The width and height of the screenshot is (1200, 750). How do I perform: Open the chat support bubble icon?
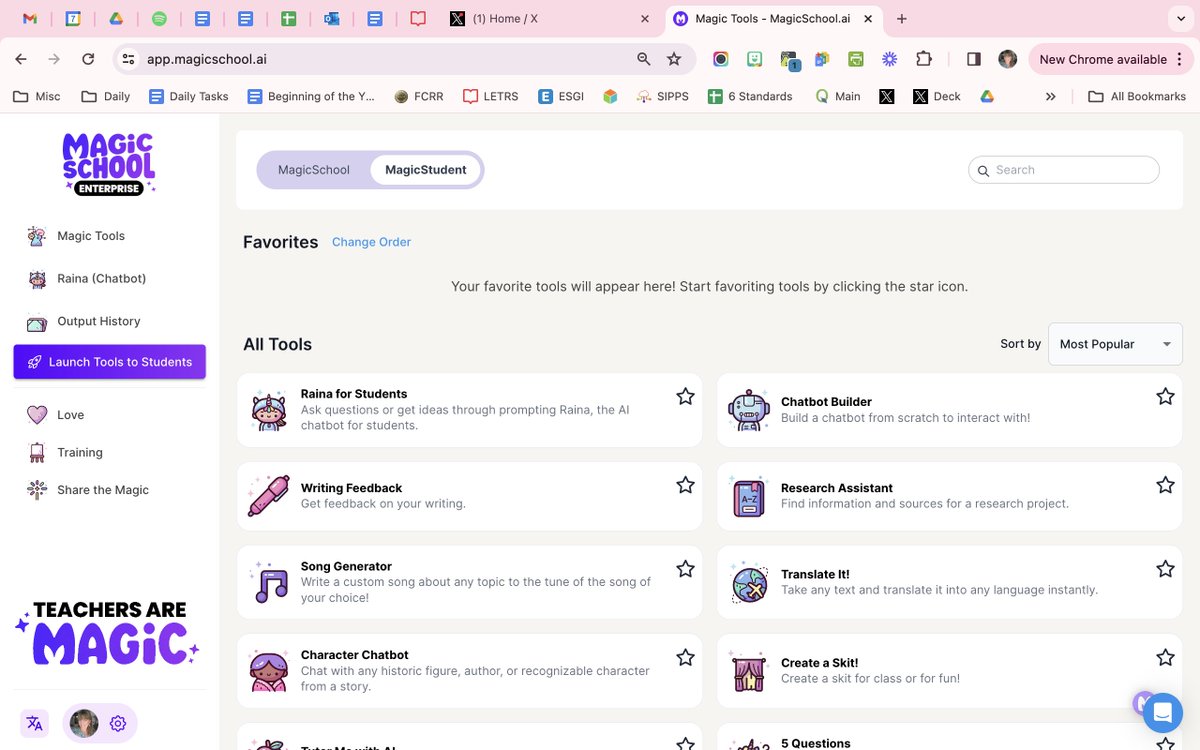tap(1162, 712)
